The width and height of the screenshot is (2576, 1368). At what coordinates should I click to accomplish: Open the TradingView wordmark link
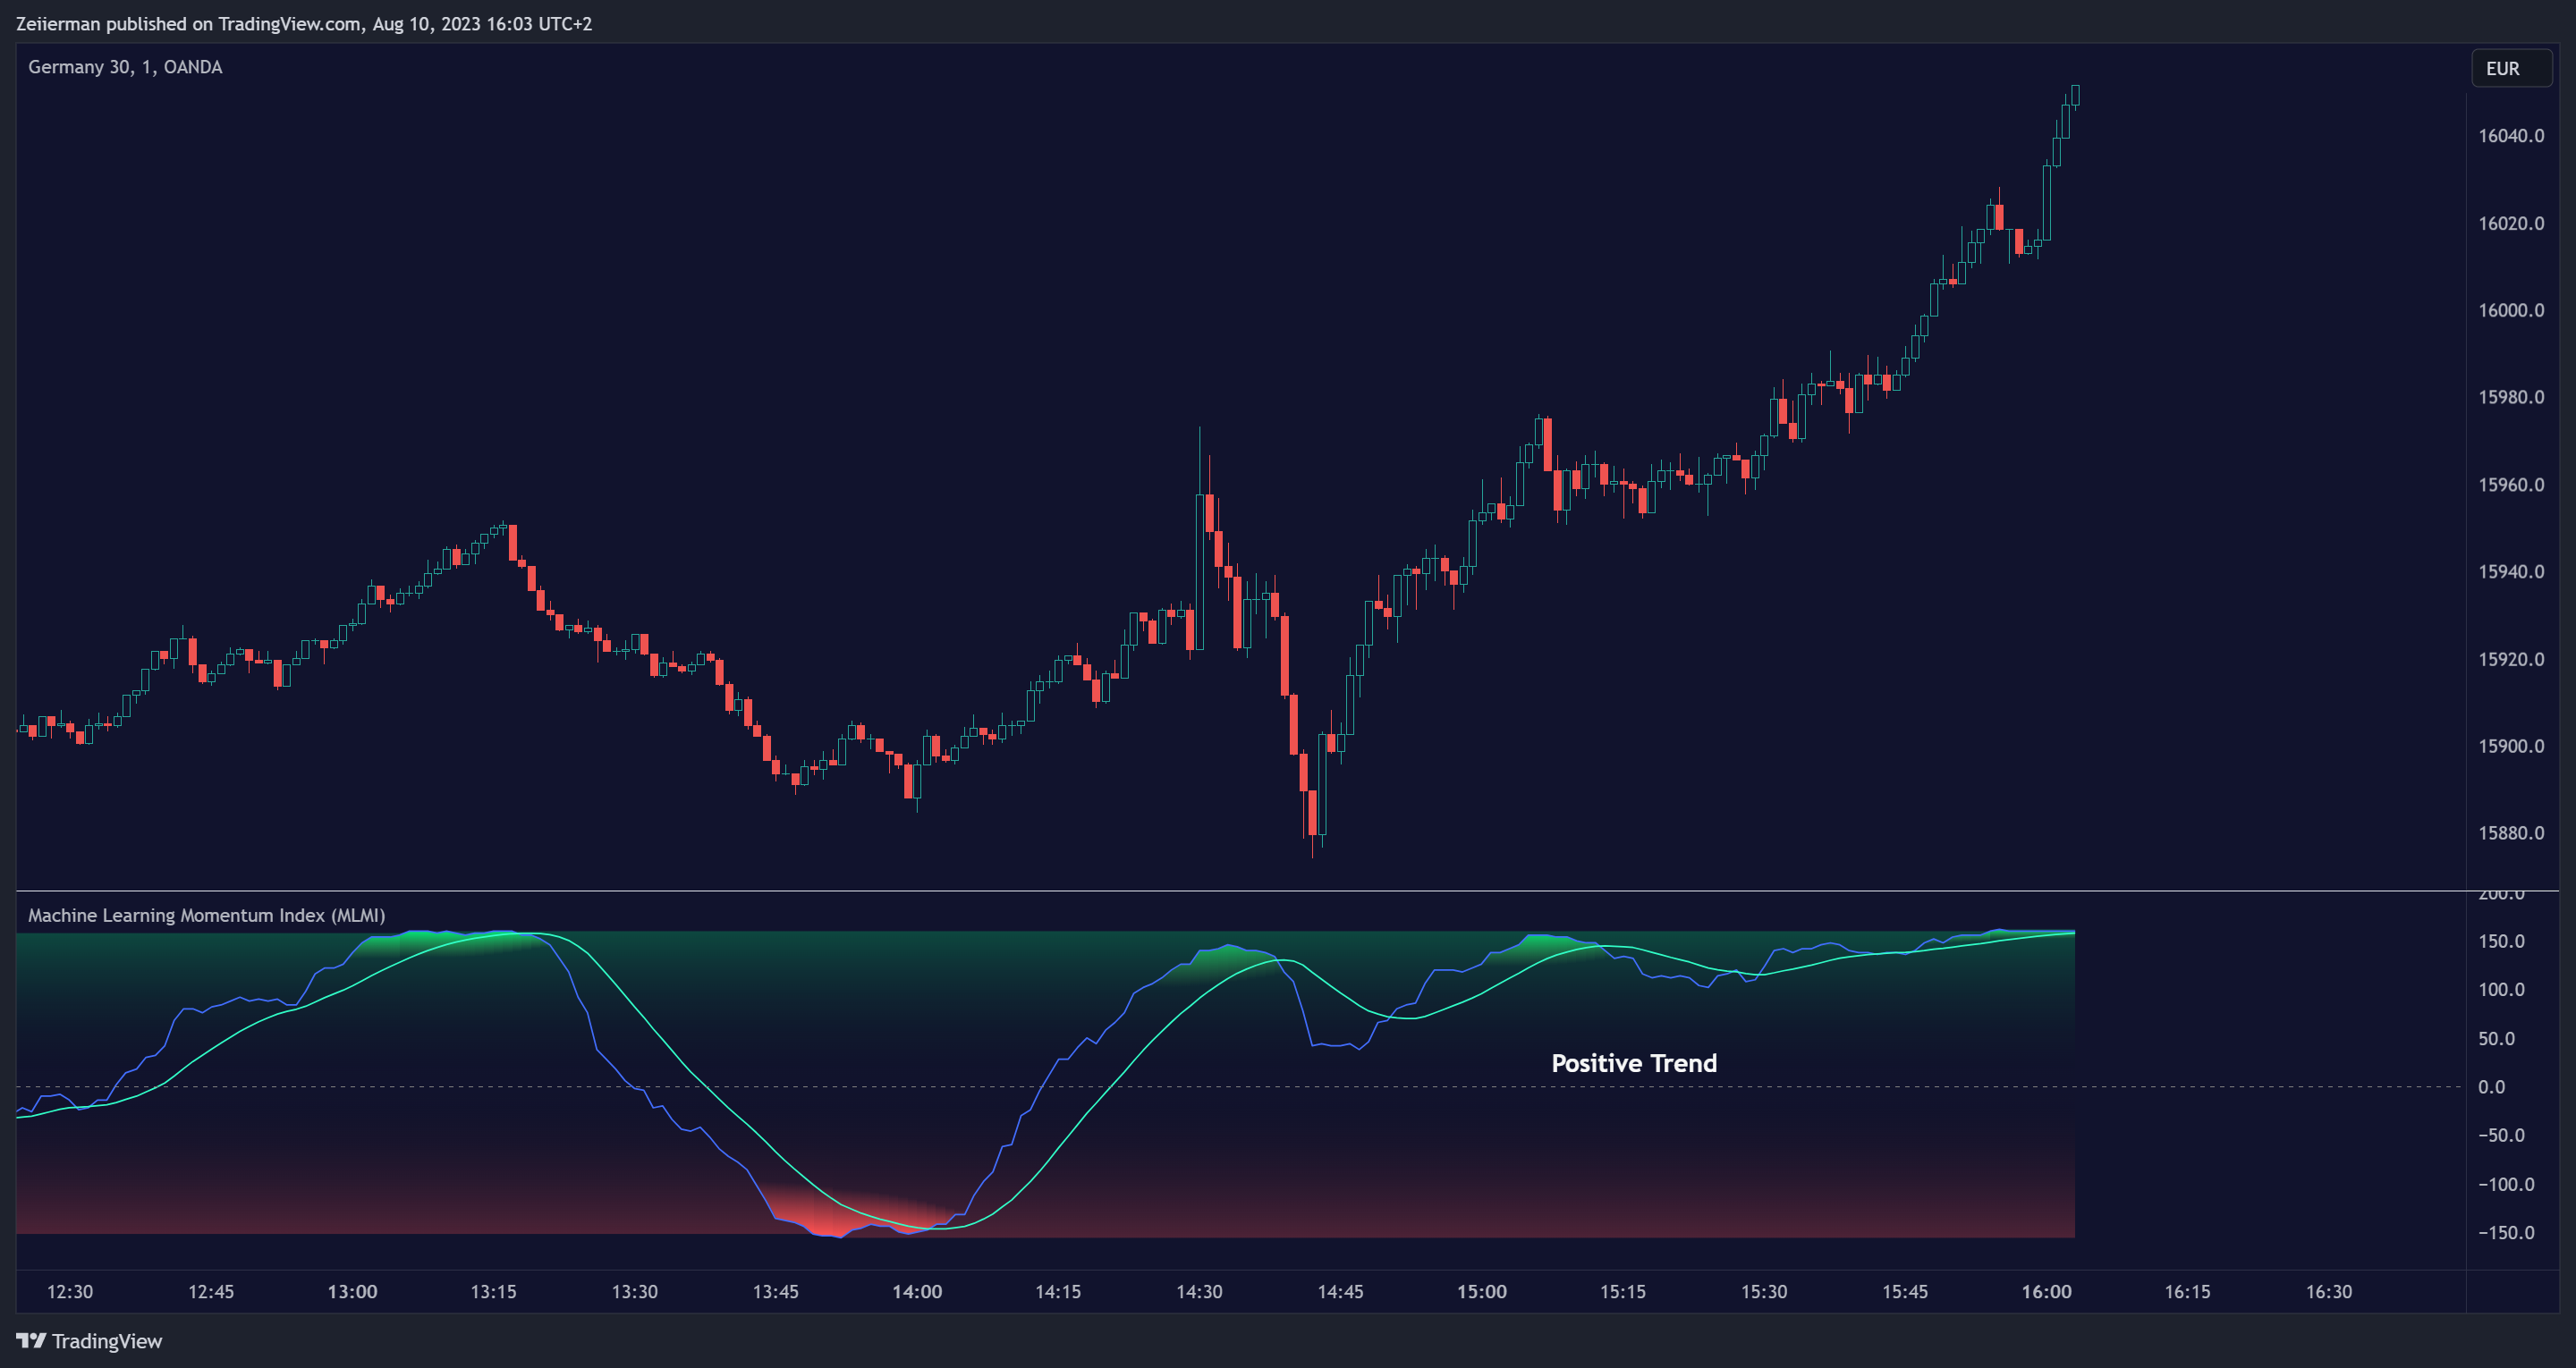[106, 1341]
